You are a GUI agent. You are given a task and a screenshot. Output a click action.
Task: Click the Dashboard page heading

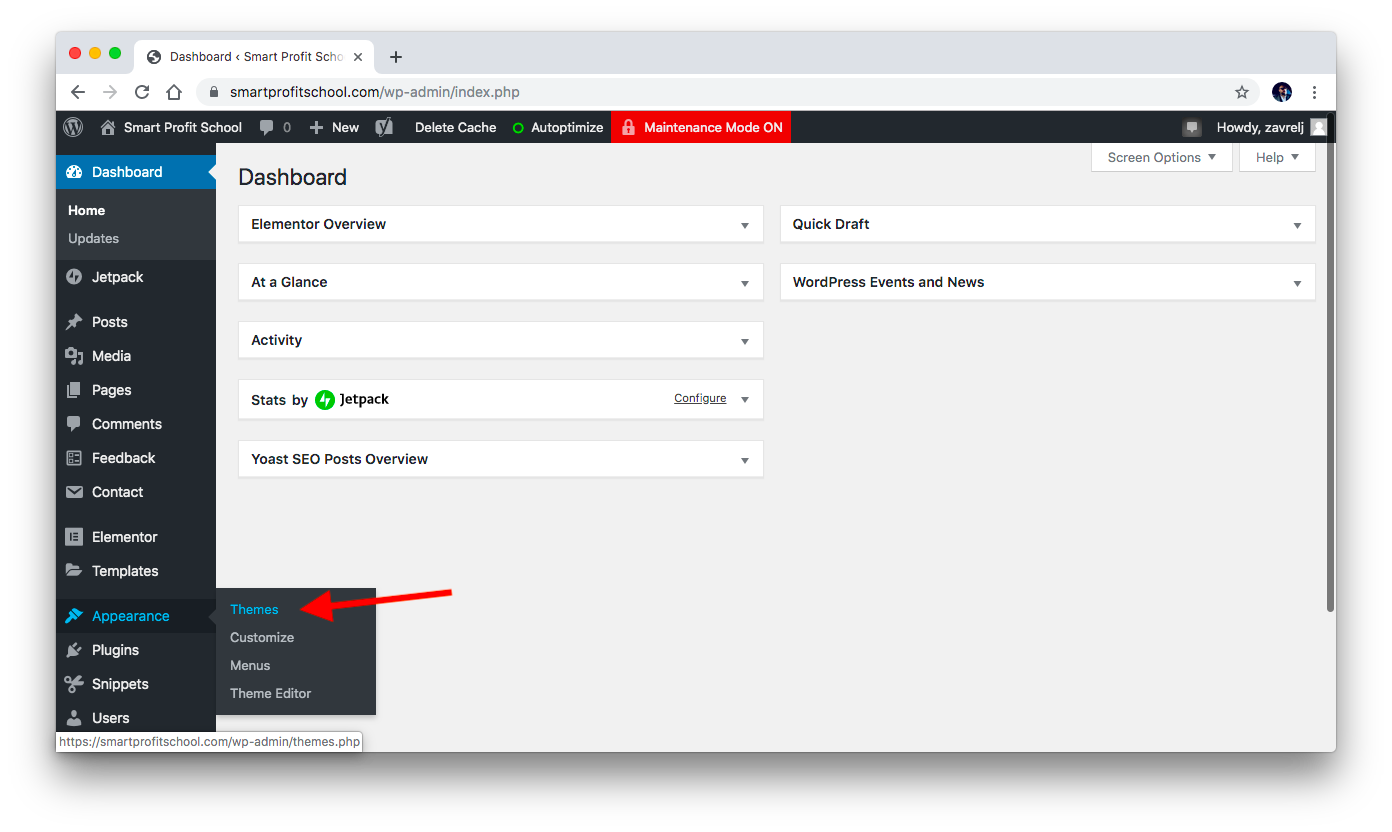pyautogui.click(x=292, y=177)
